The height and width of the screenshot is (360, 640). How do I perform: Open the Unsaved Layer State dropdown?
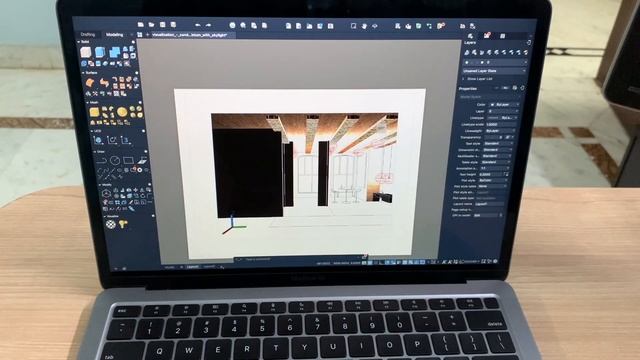494,71
